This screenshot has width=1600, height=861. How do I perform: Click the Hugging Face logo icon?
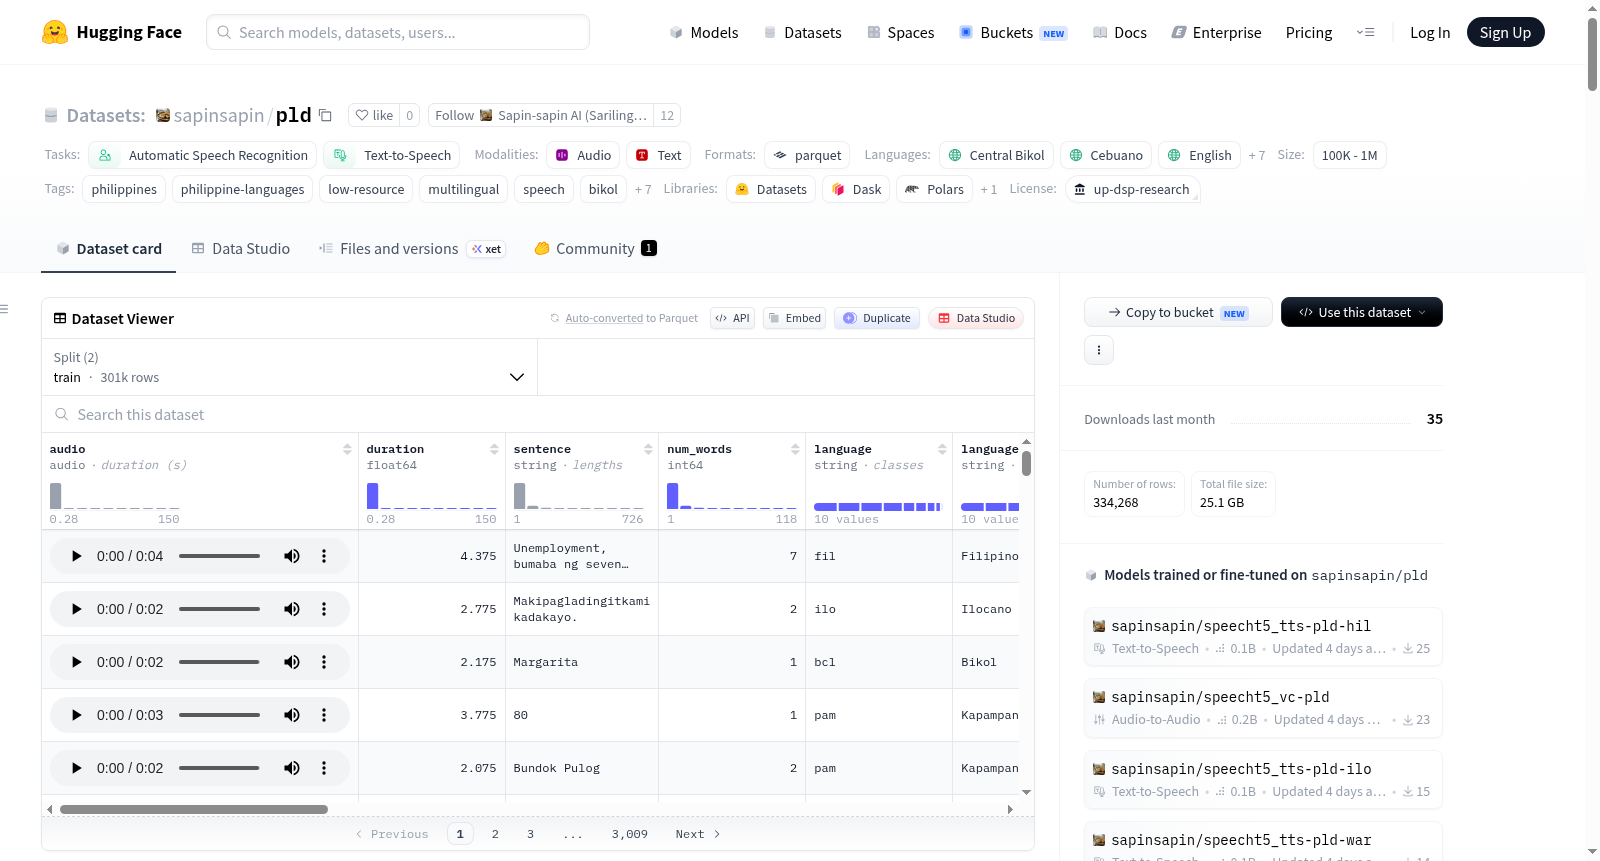tap(55, 32)
